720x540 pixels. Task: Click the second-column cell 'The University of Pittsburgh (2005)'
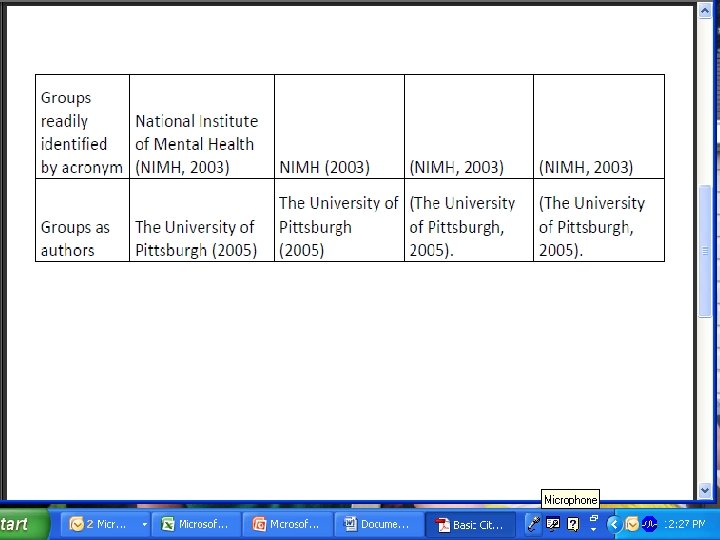coord(202,220)
